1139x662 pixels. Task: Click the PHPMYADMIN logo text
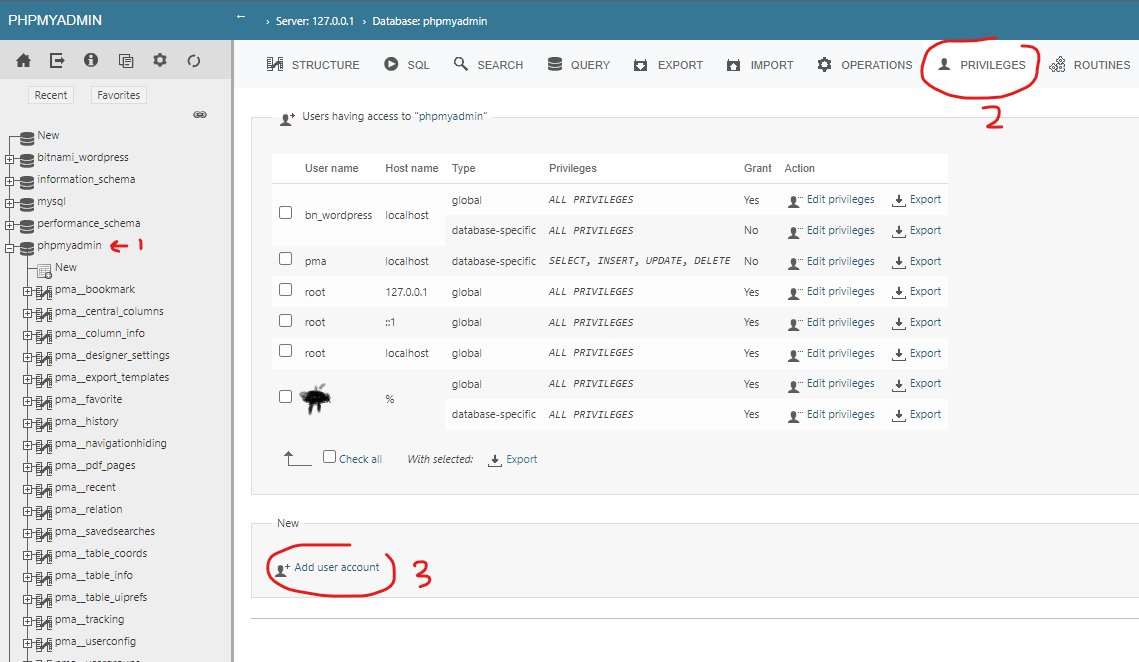click(x=55, y=20)
